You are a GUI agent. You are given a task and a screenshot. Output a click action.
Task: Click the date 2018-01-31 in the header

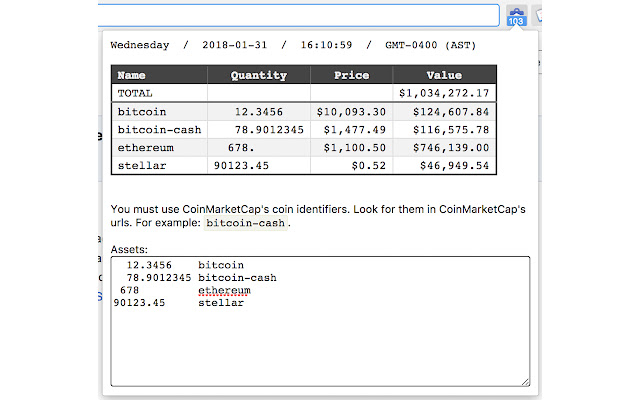[x=235, y=45]
